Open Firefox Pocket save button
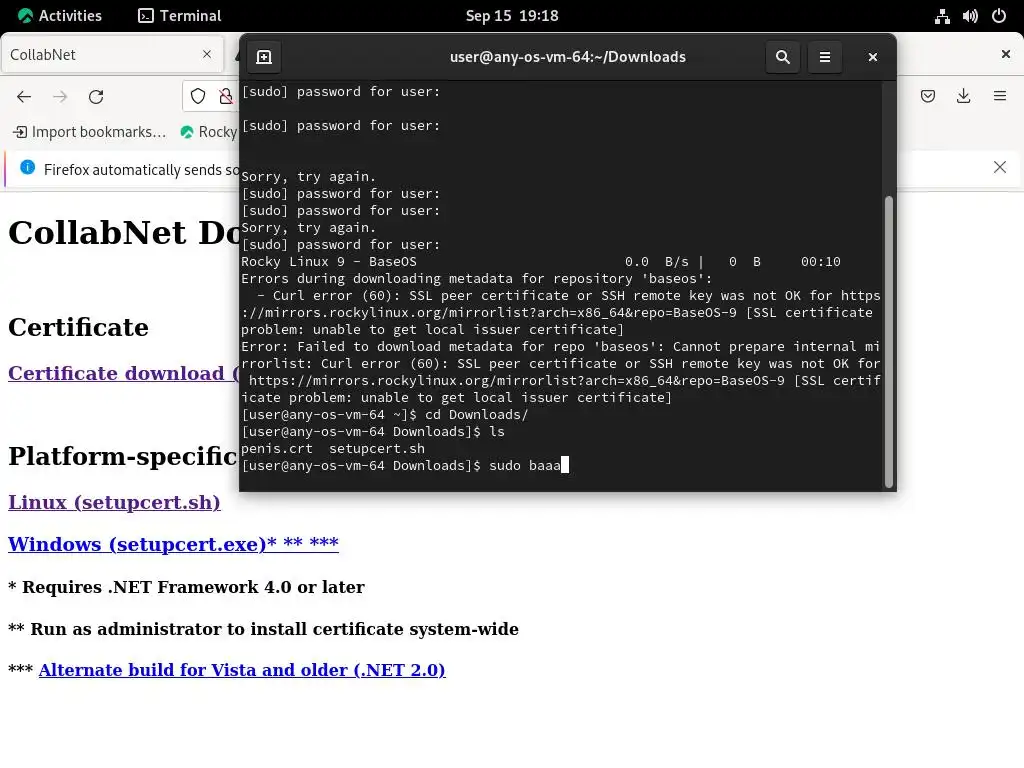 point(927,97)
